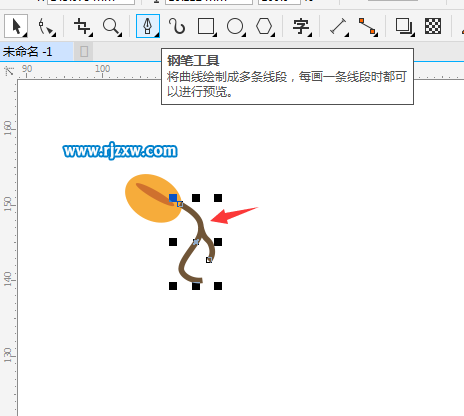Select the Drop shadow tool
This screenshot has height=416, width=464.
pyautogui.click(x=405, y=26)
